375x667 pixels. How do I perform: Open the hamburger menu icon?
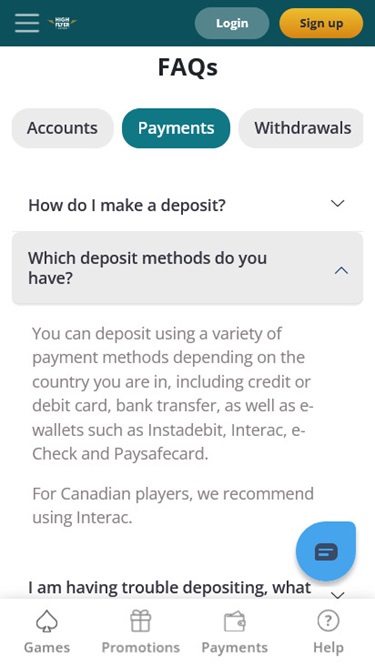click(x=27, y=23)
